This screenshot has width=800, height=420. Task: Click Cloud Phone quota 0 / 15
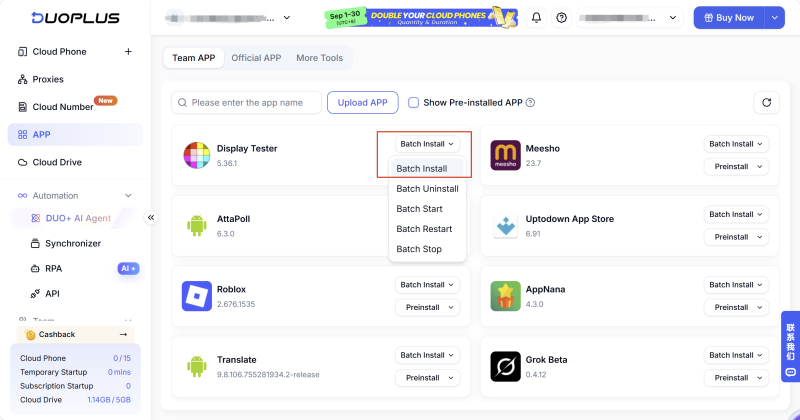coord(122,358)
